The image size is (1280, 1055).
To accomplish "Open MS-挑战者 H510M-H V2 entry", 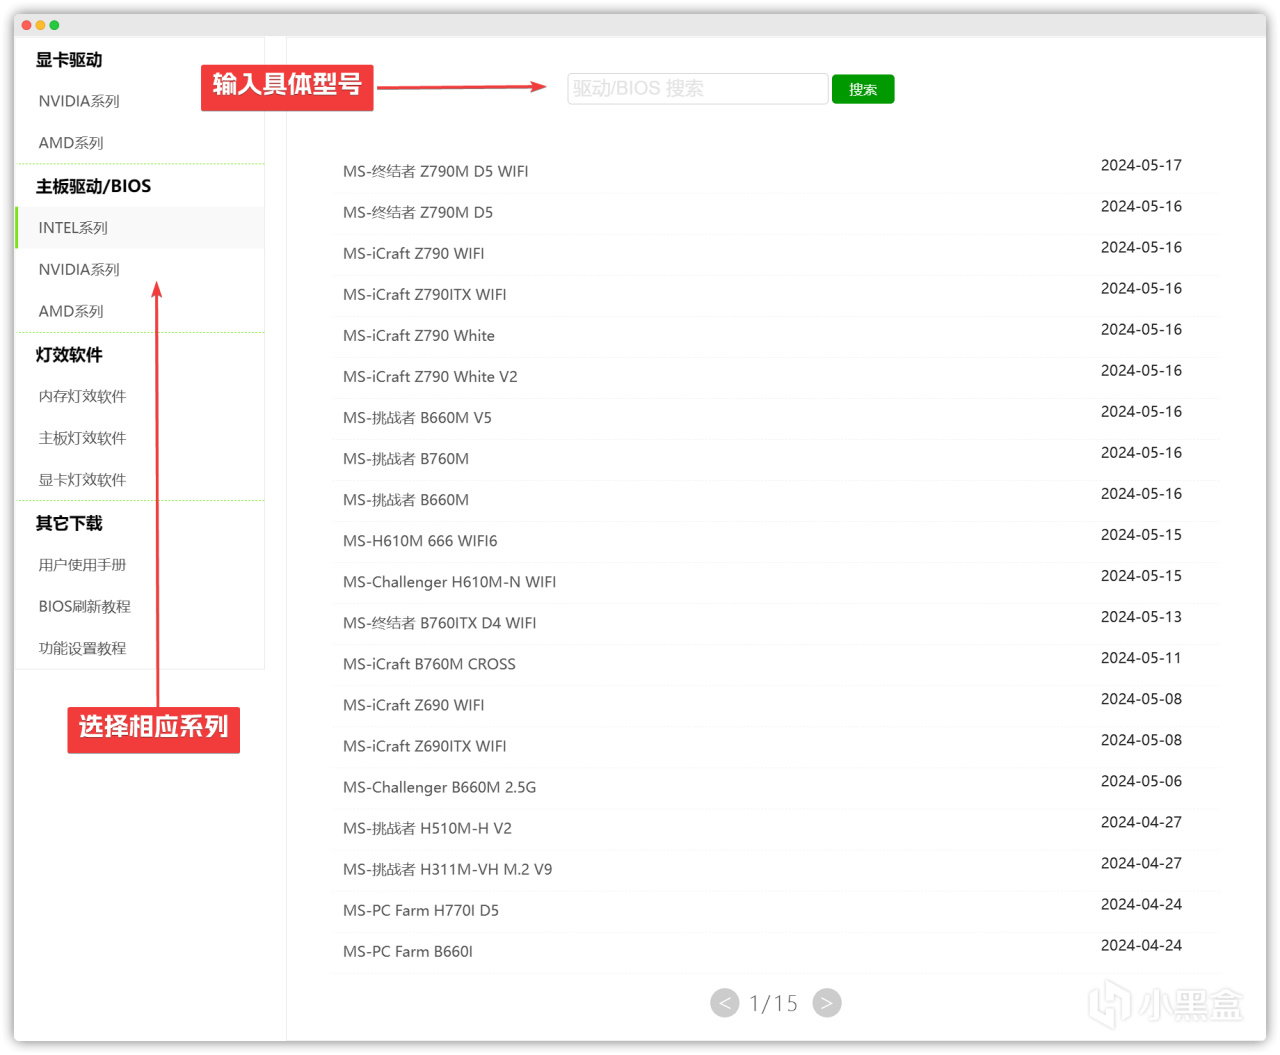I will tap(427, 828).
